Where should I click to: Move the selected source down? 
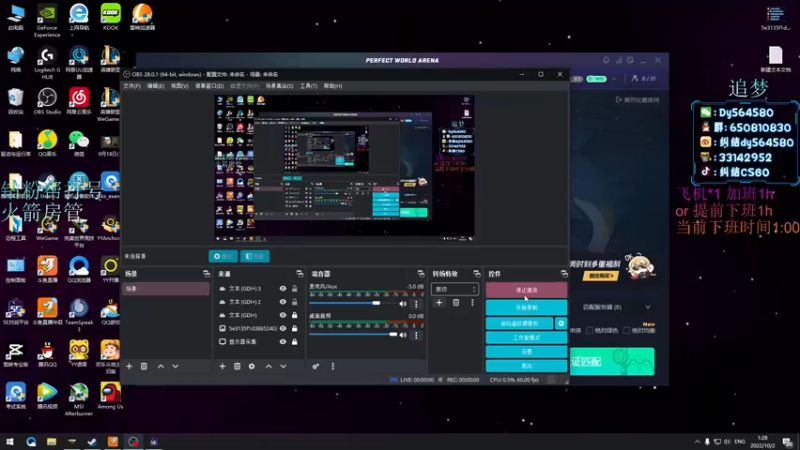(x=283, y=366)
